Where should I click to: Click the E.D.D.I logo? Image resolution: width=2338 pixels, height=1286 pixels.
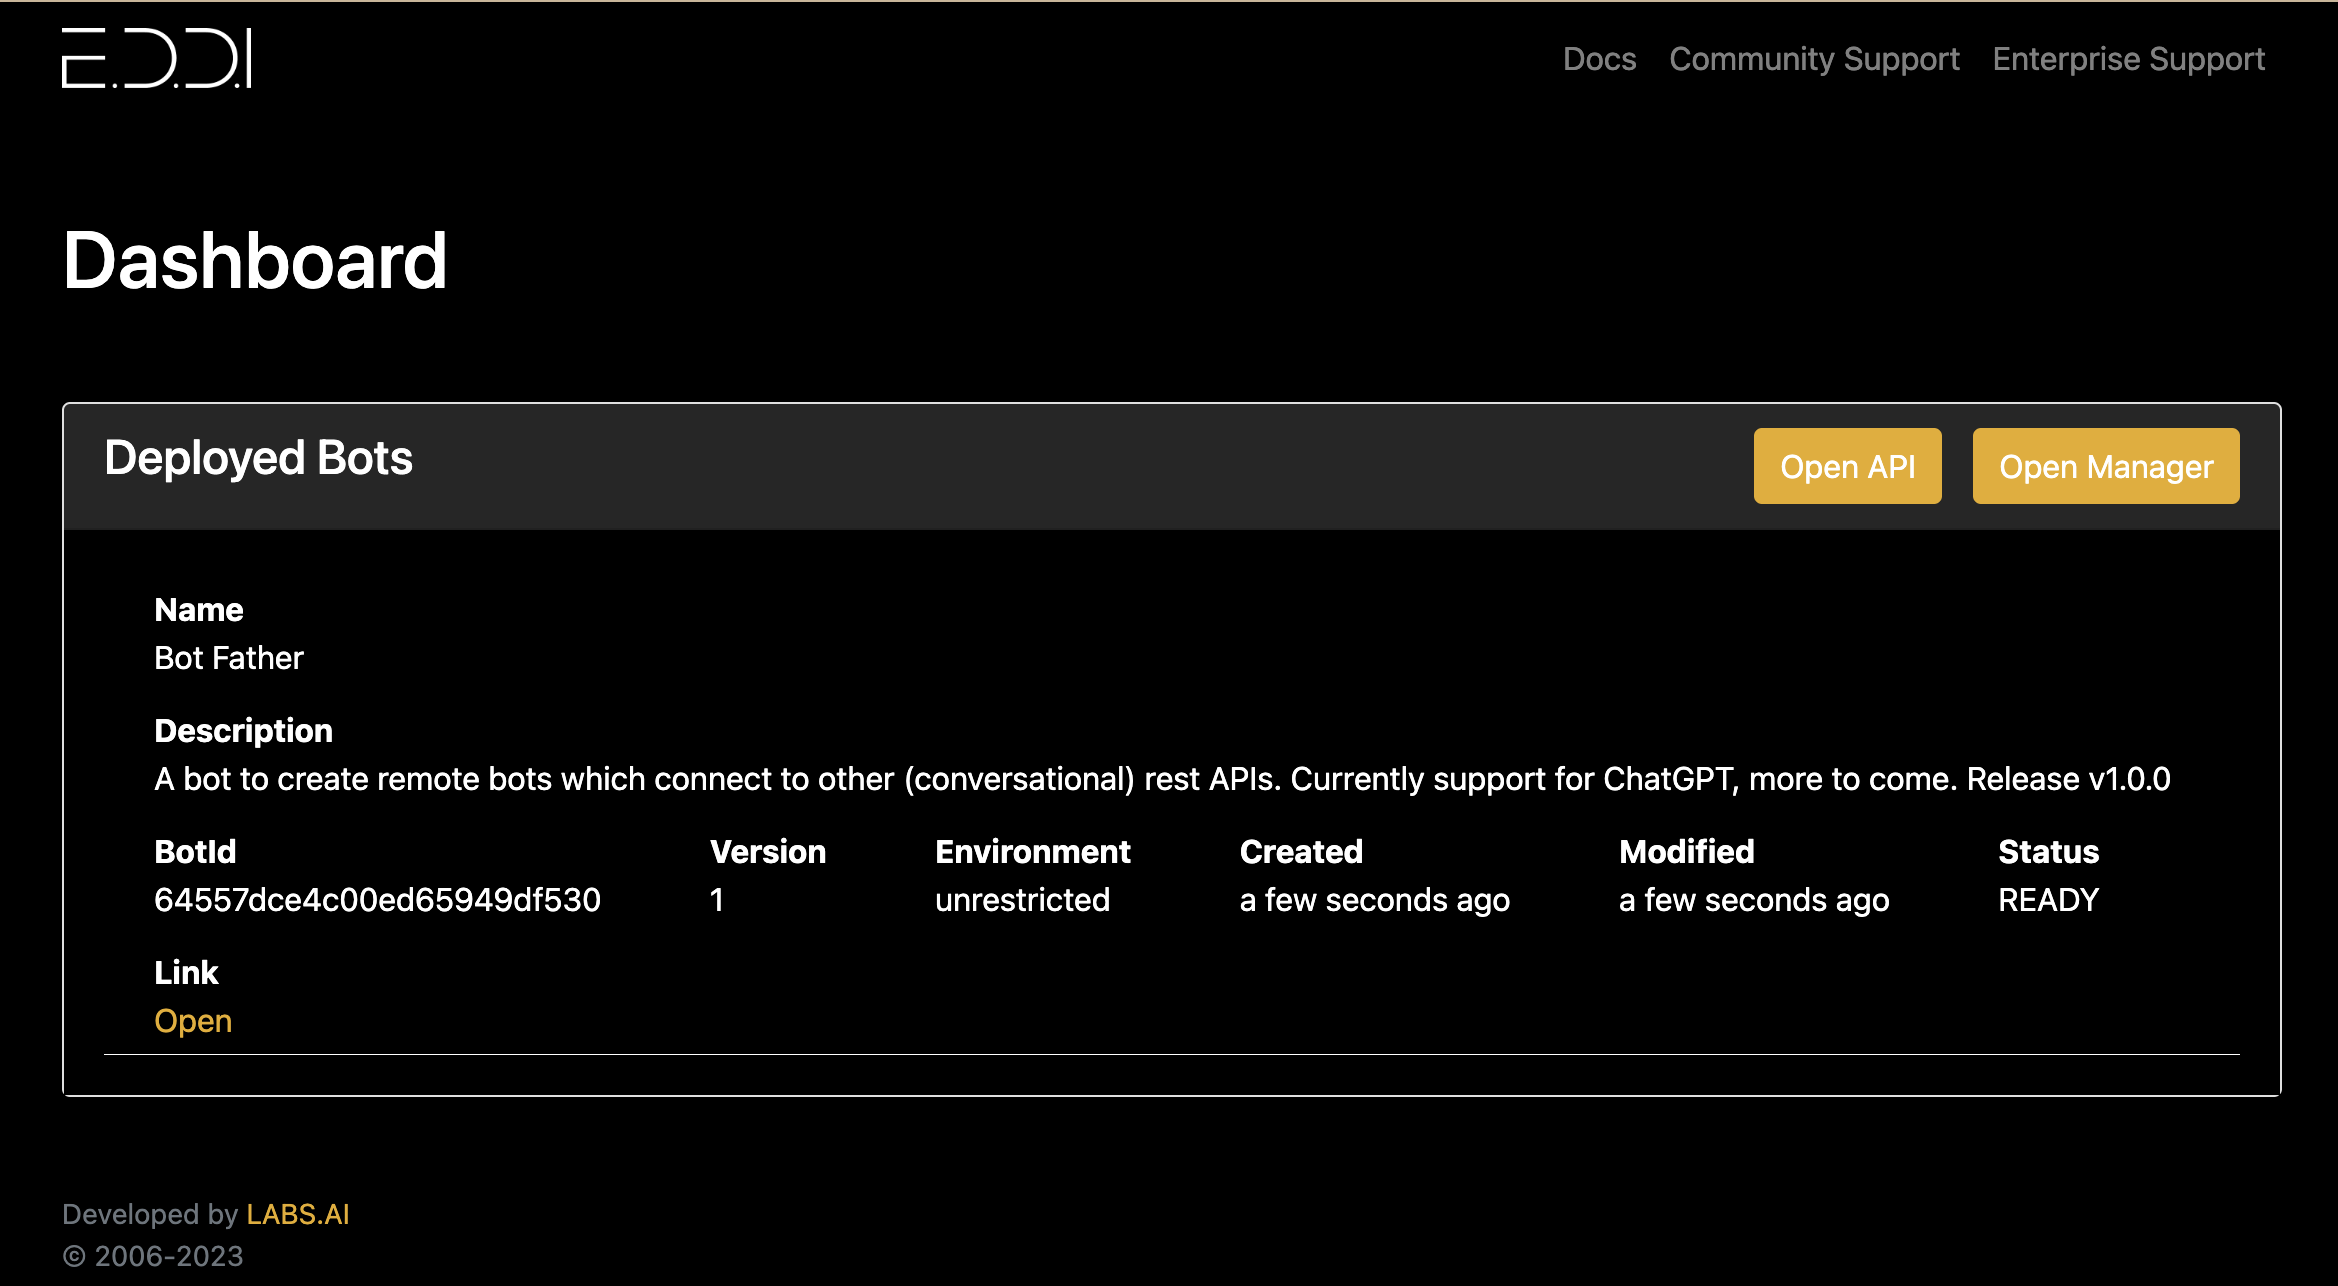tap(157, 59)
